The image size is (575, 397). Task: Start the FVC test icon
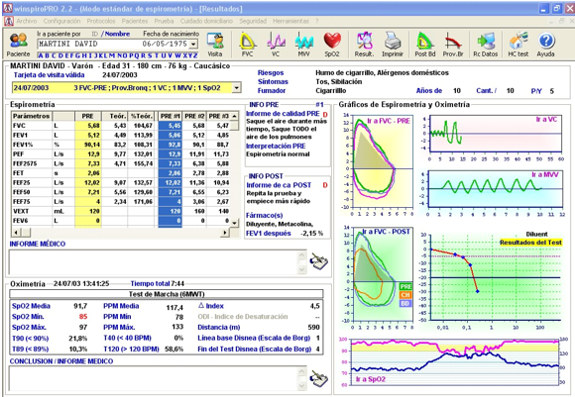pos(248,44)
